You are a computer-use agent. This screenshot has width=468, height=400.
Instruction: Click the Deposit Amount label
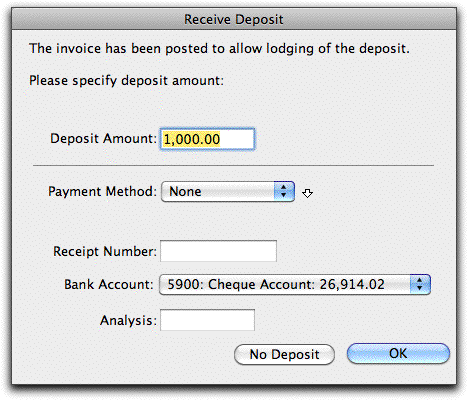tap(103, 139)
